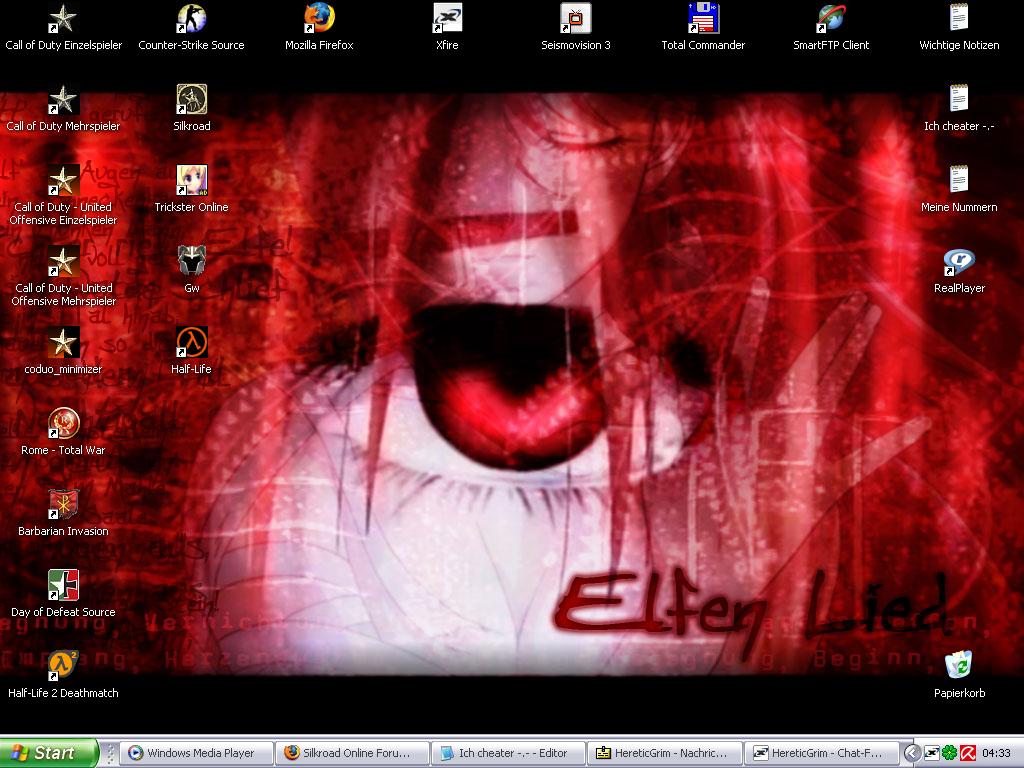Select the Xfire desktop icon

(447, 19)
